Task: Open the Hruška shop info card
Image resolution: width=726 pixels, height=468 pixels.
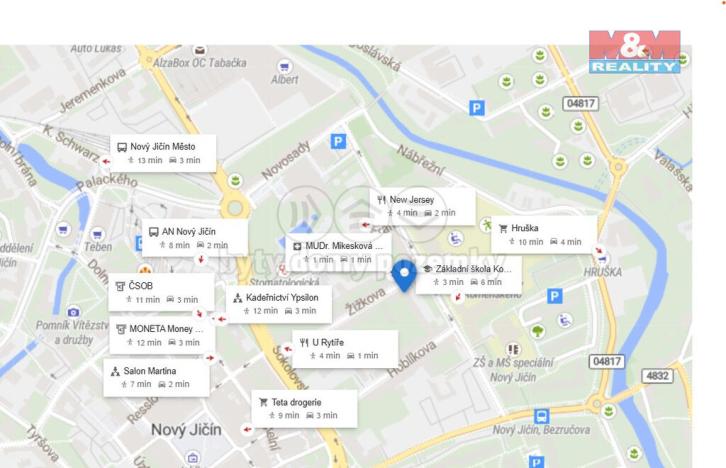Action: [x=544, y=235]
